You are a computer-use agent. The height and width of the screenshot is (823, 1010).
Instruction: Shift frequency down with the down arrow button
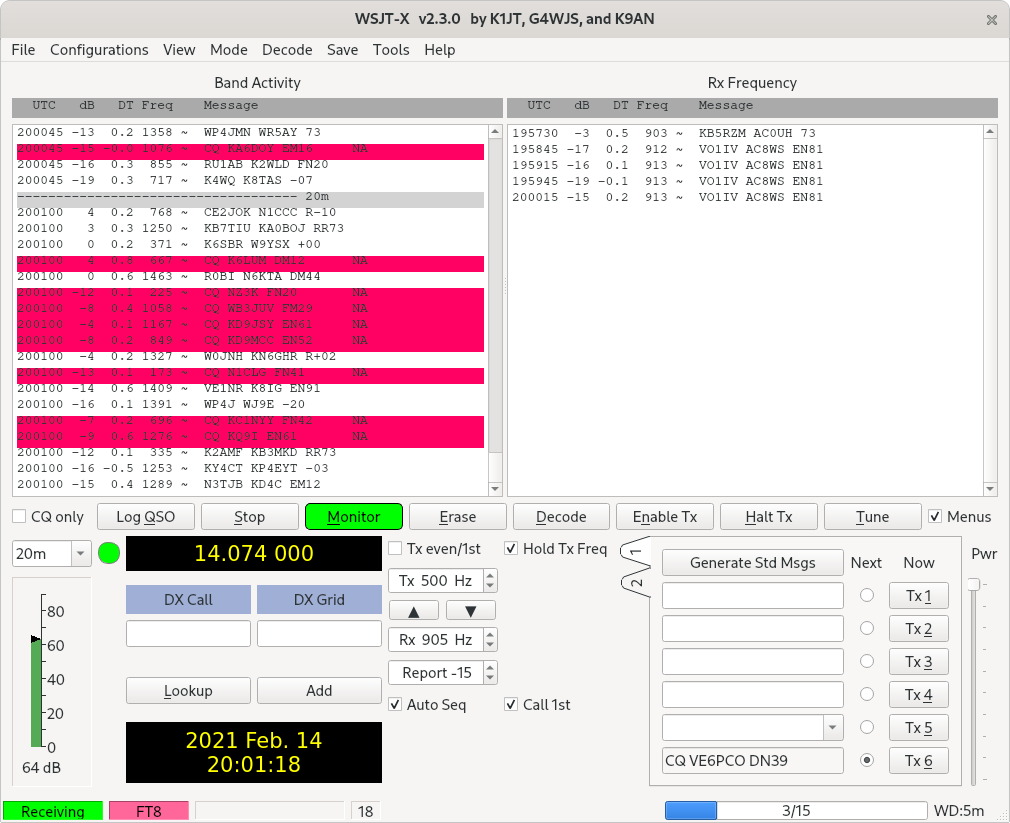(471, 610)
